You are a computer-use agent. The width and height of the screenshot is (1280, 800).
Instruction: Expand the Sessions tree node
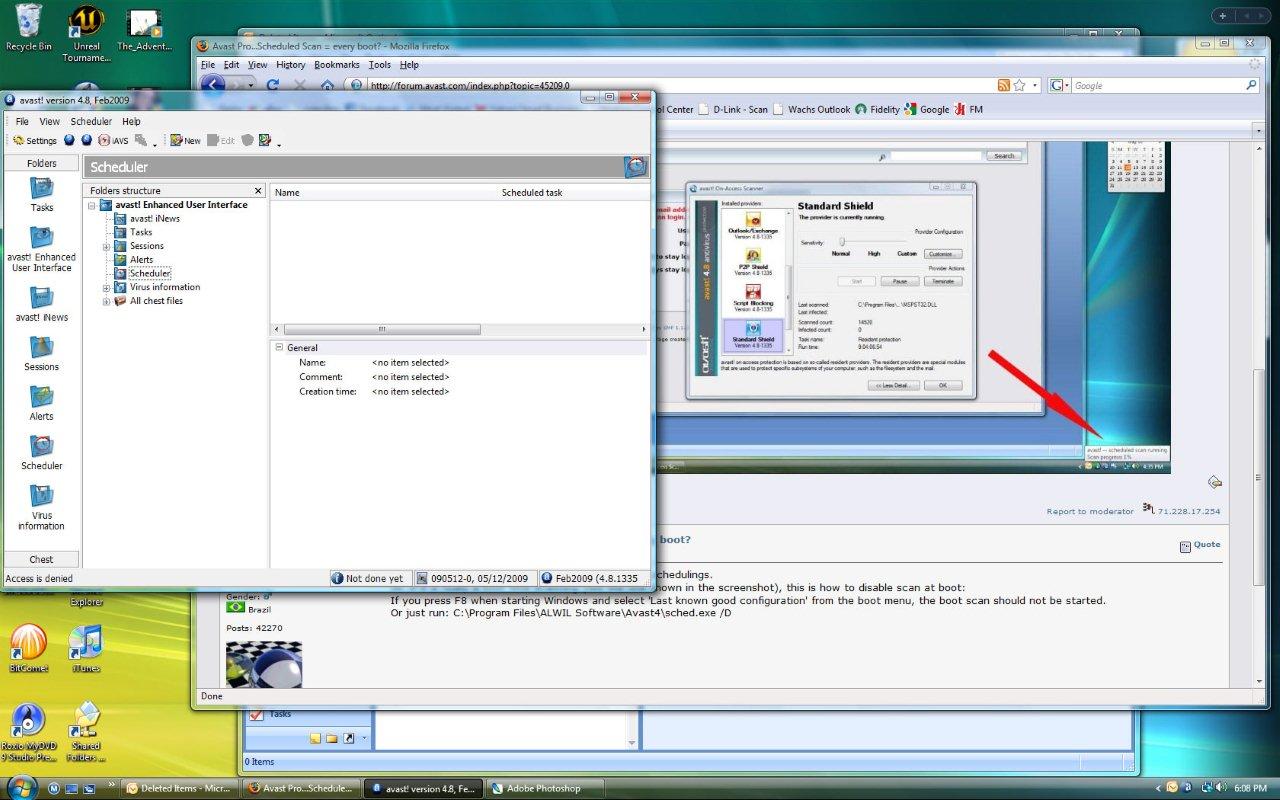point(107,246)
